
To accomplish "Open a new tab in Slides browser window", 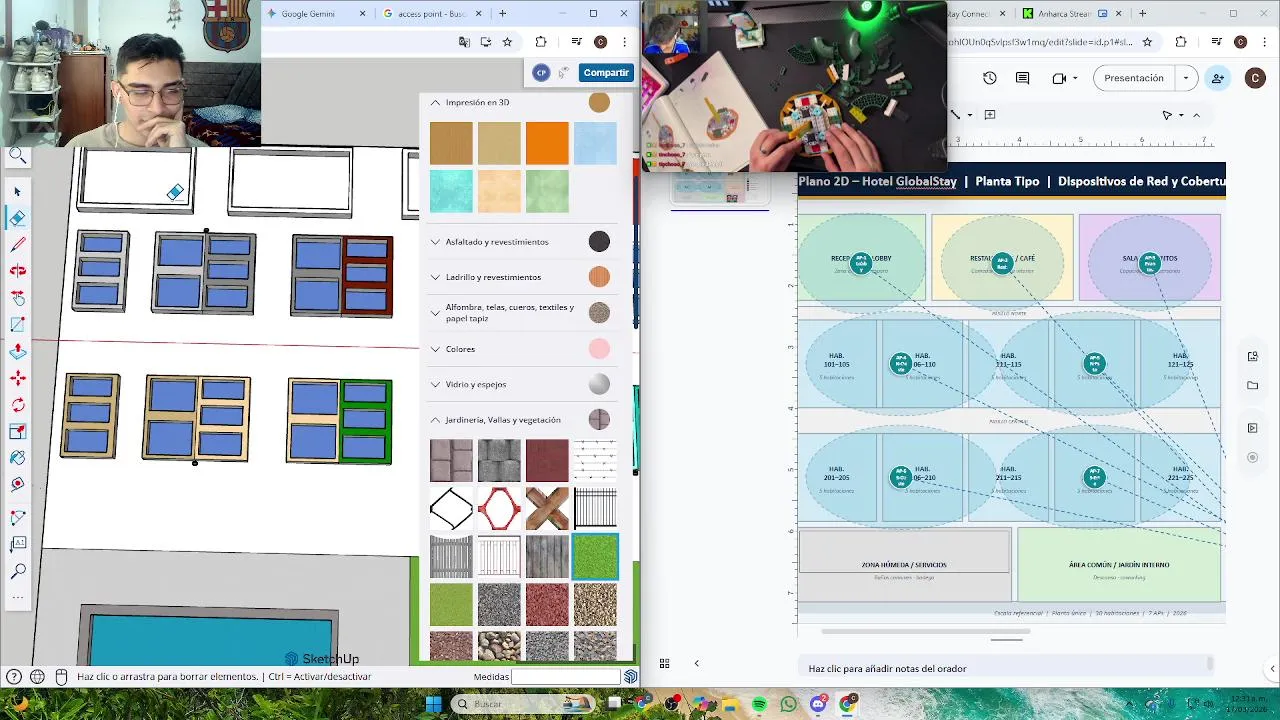I will click(x=1142, y=14).
